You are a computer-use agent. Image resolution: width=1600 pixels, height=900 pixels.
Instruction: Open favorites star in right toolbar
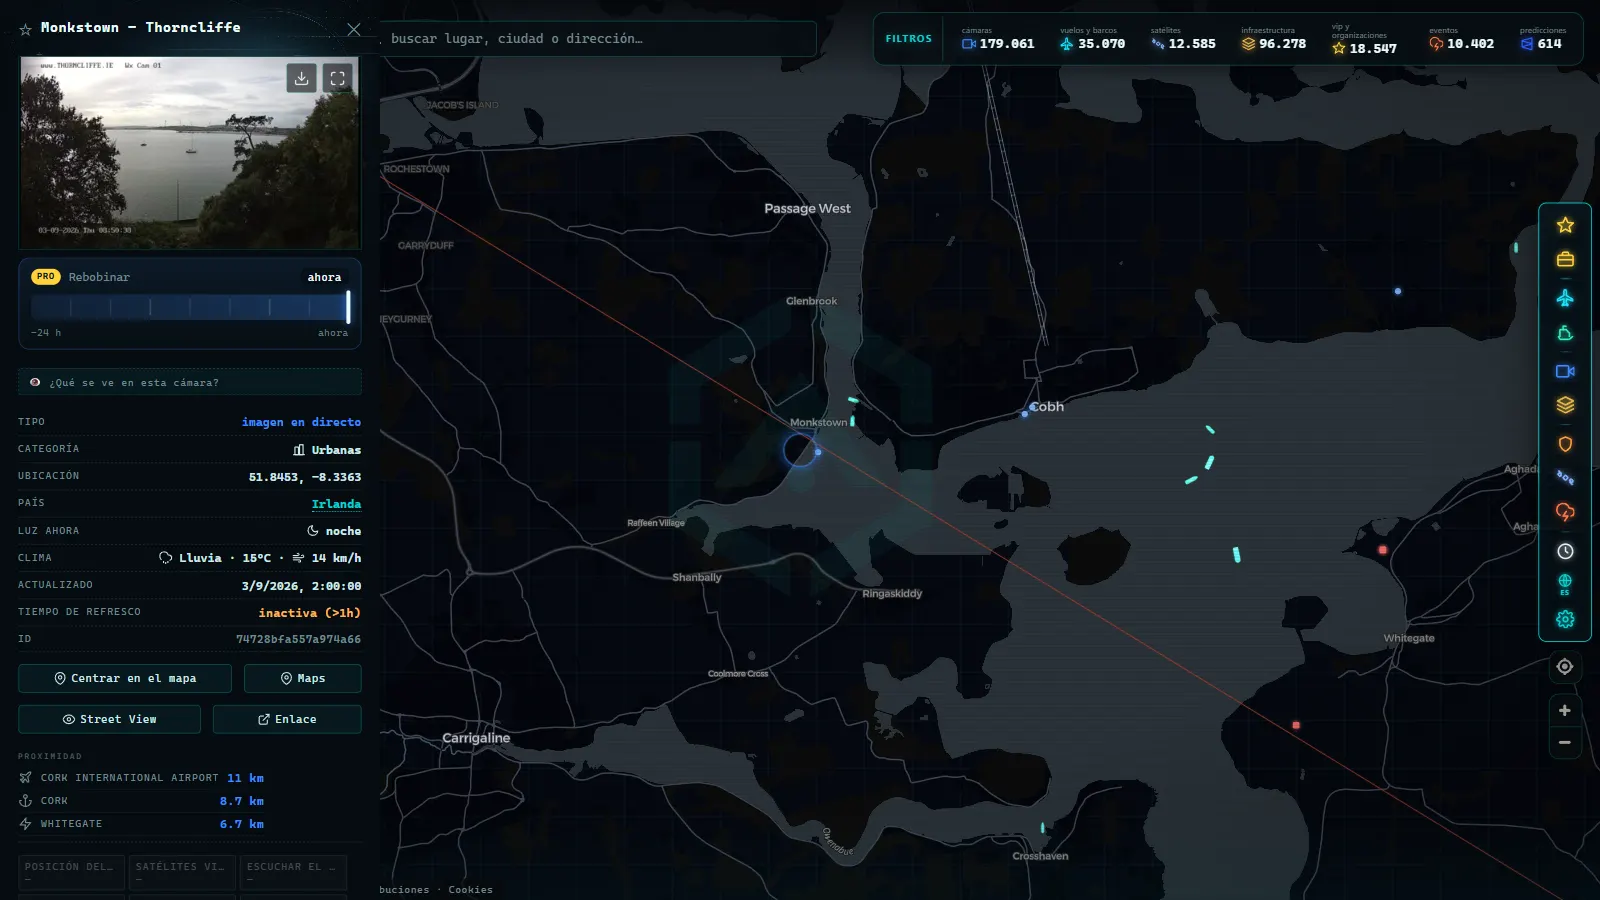[x=1565, y=225]
